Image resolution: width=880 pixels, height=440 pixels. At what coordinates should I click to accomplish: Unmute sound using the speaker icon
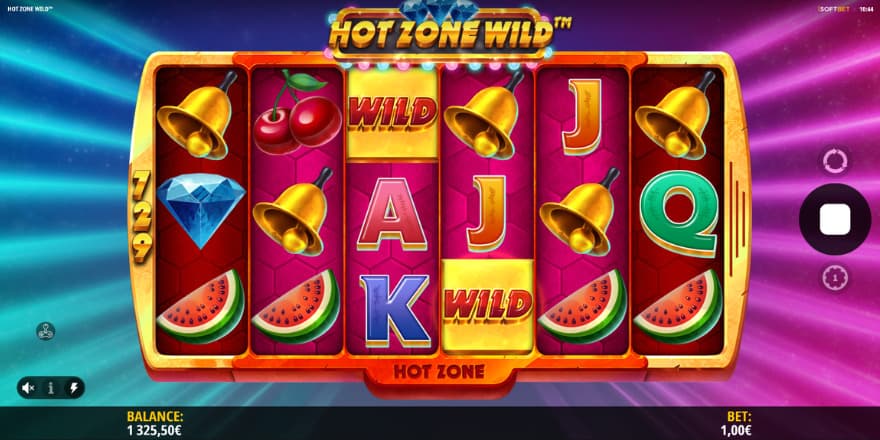pyautogui.click(x=28, y=387)
